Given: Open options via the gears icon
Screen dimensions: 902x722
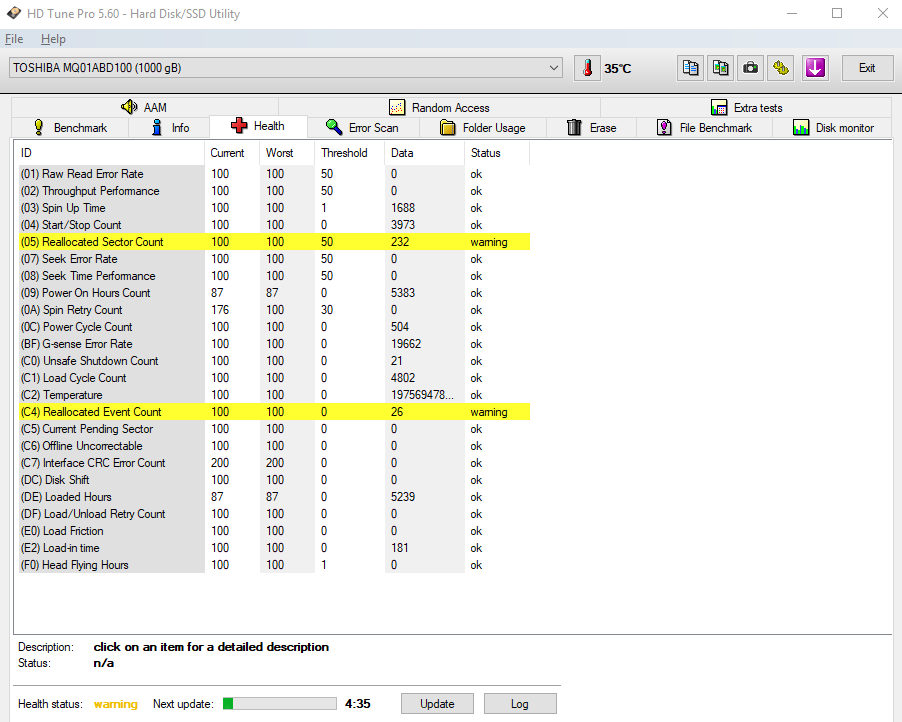Looking at the screenshot, I should coord(781,68).
